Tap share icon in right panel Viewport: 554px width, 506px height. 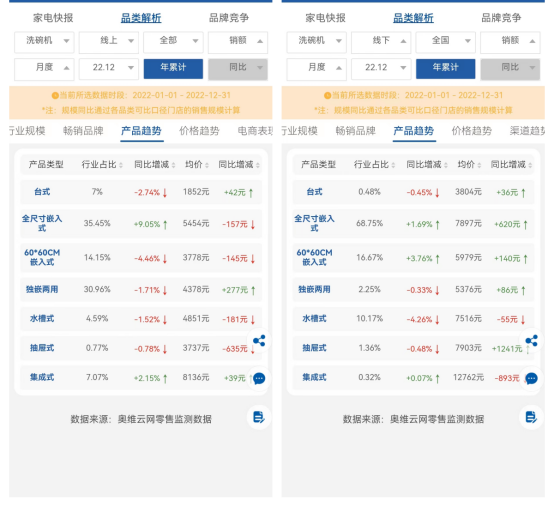[x=531, y=341]
